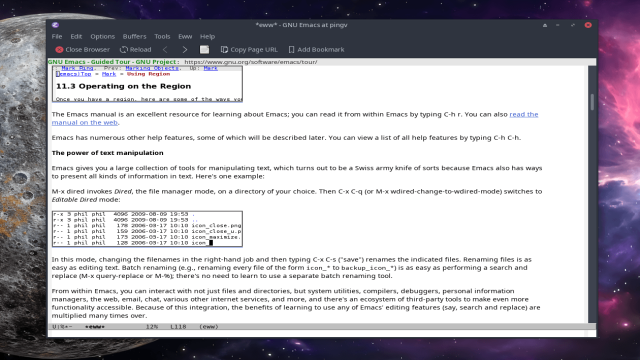Click the italic word 'Dired' in the paragraph
This screenshot has width=640, height=360.
[x=123, y=191]
